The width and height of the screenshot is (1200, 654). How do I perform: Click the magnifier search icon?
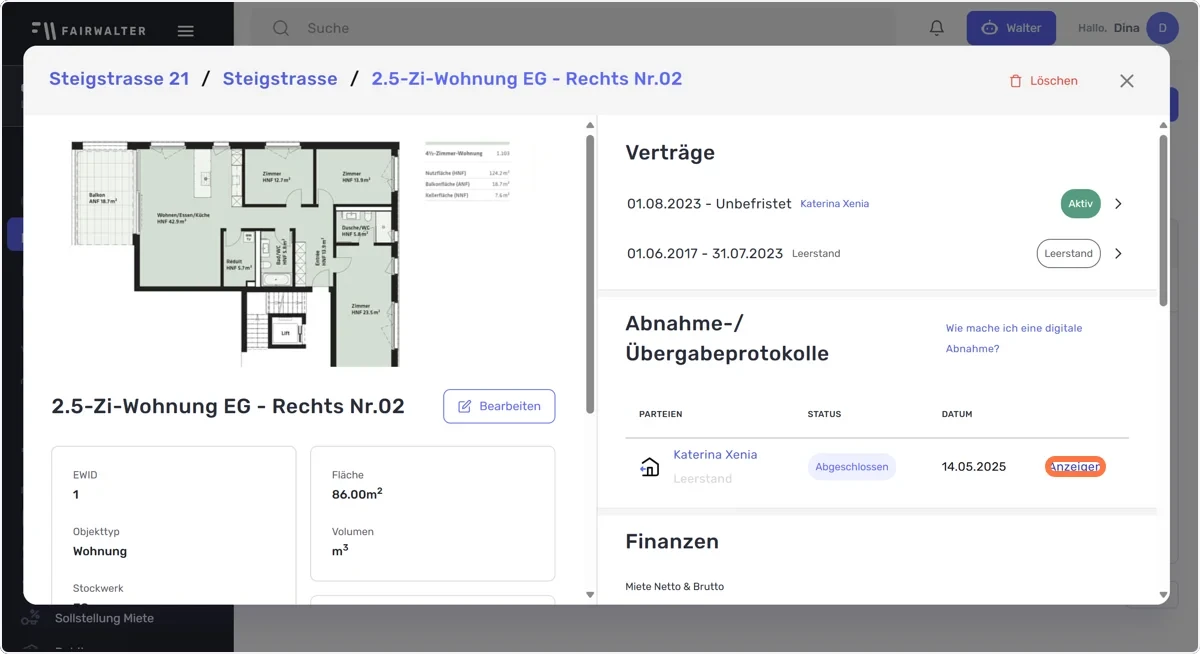coord(281,28)
